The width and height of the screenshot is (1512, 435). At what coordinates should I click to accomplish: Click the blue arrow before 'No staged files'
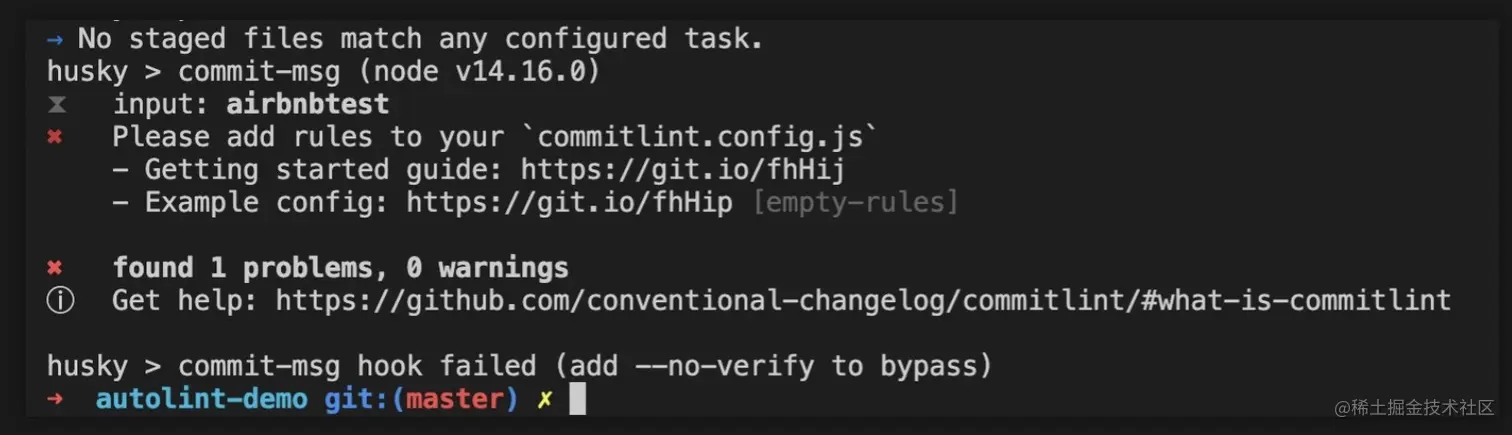click(x=55, y=39)
